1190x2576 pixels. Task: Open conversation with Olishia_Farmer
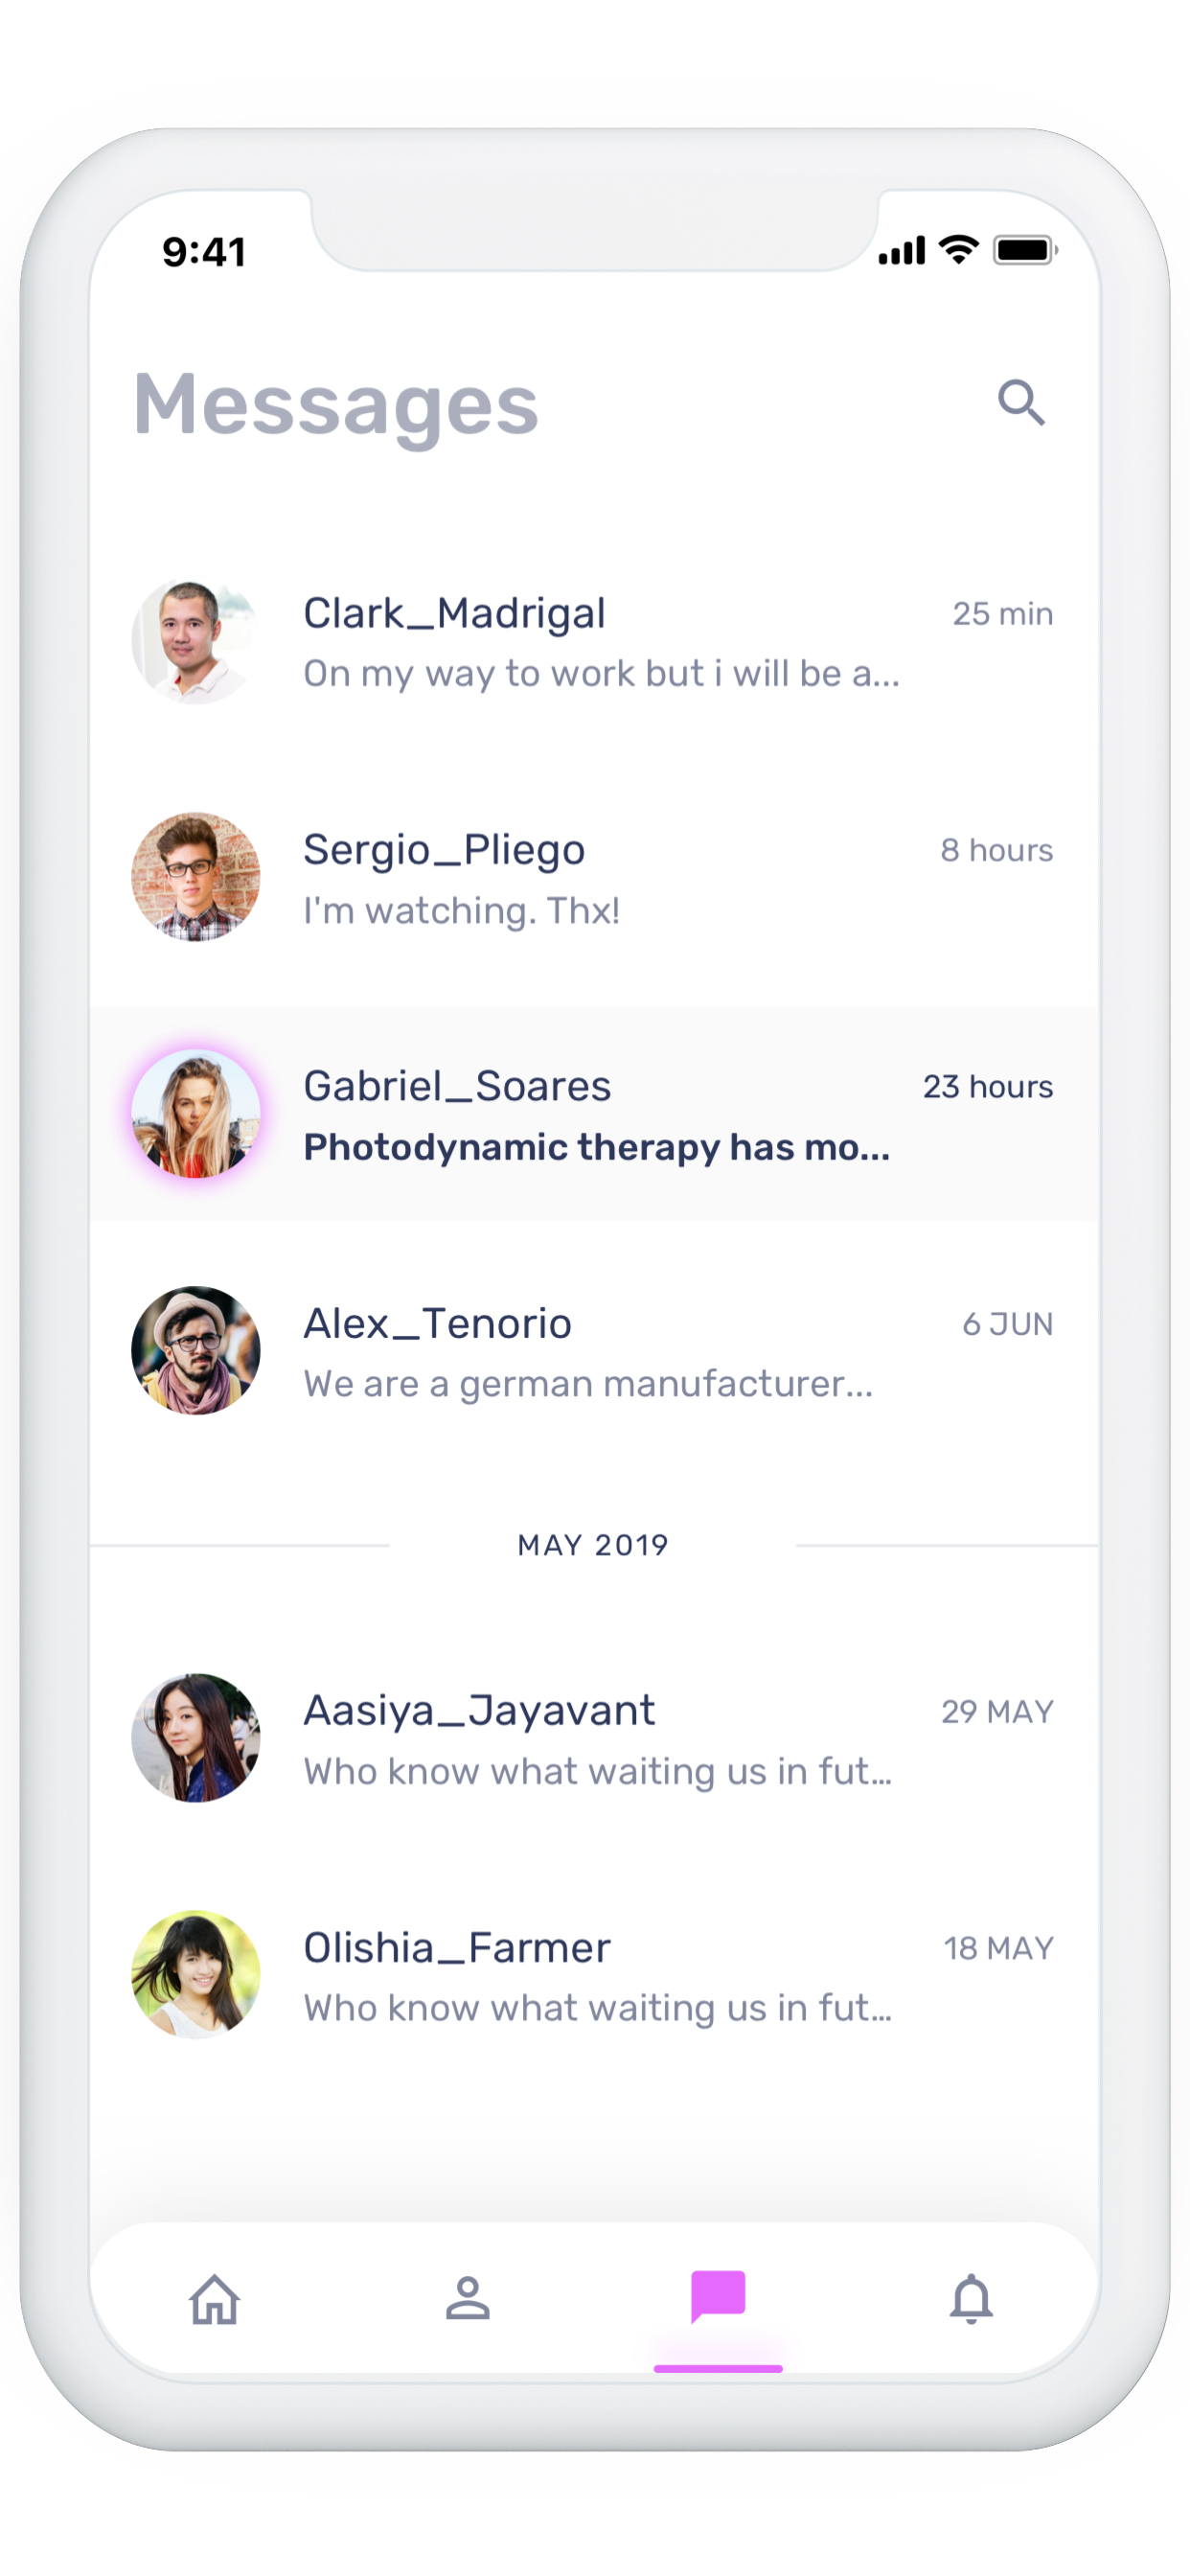(594, 1975)
